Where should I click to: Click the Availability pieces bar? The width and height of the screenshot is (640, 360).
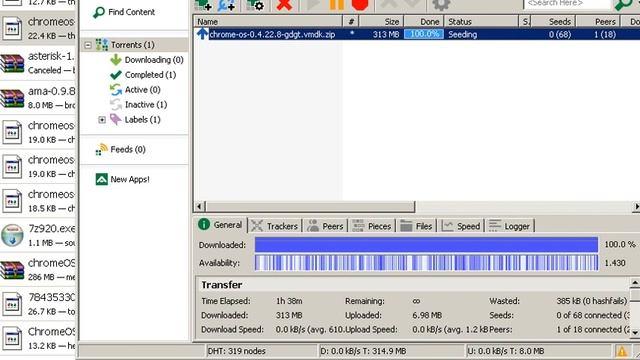tap(426, 263)
